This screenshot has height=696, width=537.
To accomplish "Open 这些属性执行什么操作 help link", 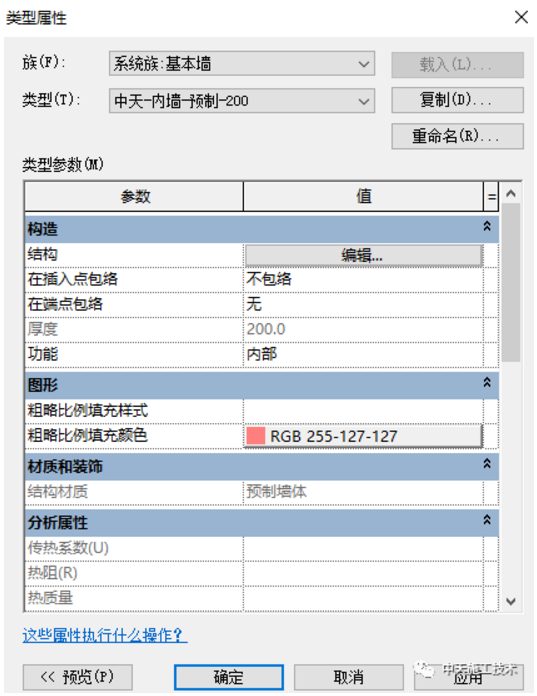I will 105,635.
